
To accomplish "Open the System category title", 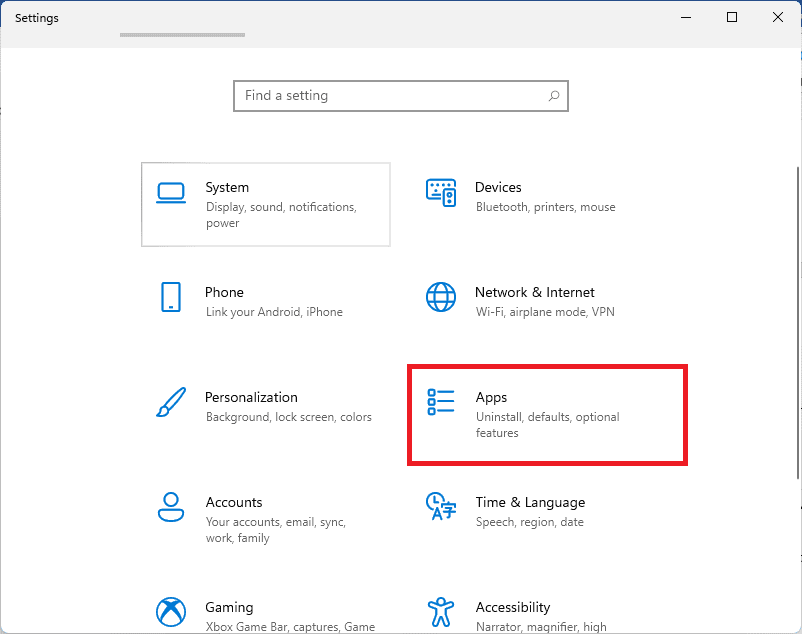I will (227, 188).
